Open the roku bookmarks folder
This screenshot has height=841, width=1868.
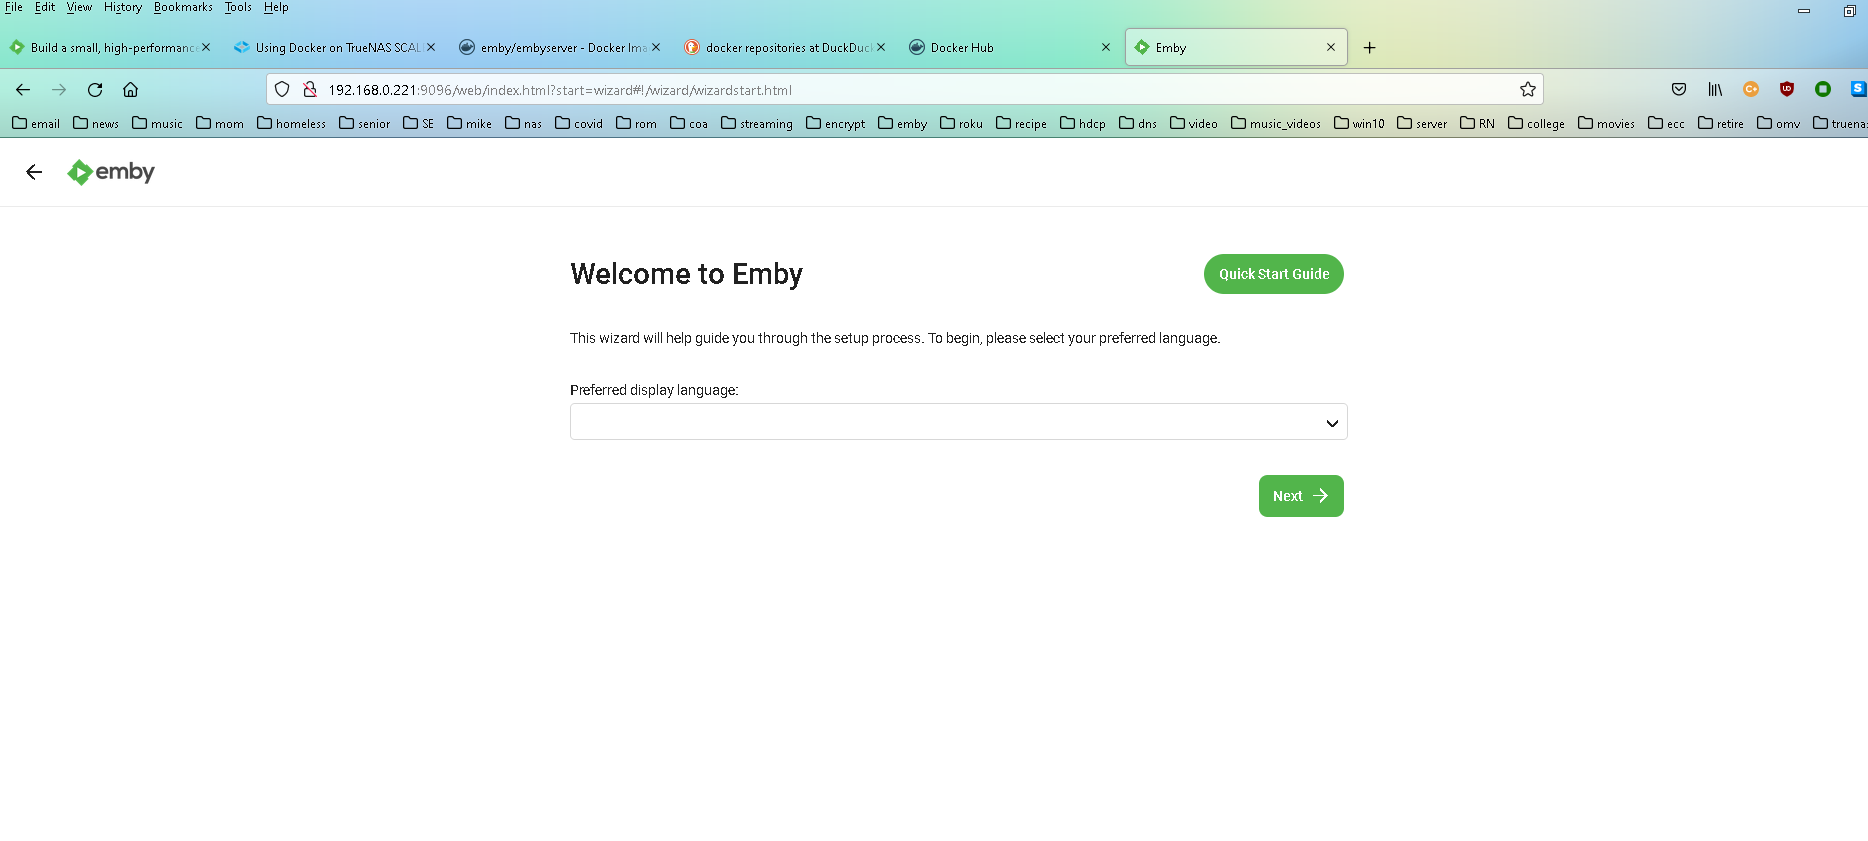pyautogui.click(x=962, y=123)
